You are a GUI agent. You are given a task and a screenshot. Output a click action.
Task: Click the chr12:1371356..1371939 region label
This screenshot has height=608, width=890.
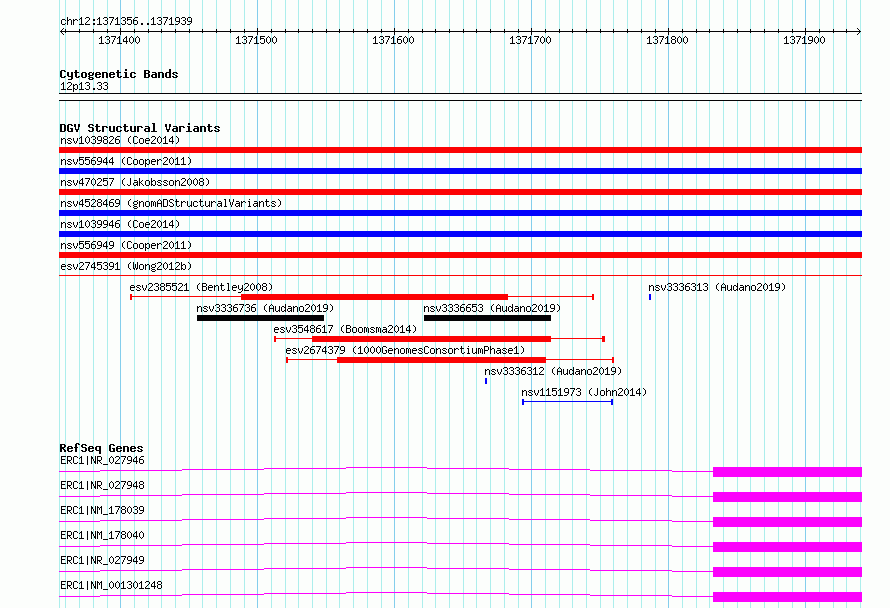tap(126, 21)
